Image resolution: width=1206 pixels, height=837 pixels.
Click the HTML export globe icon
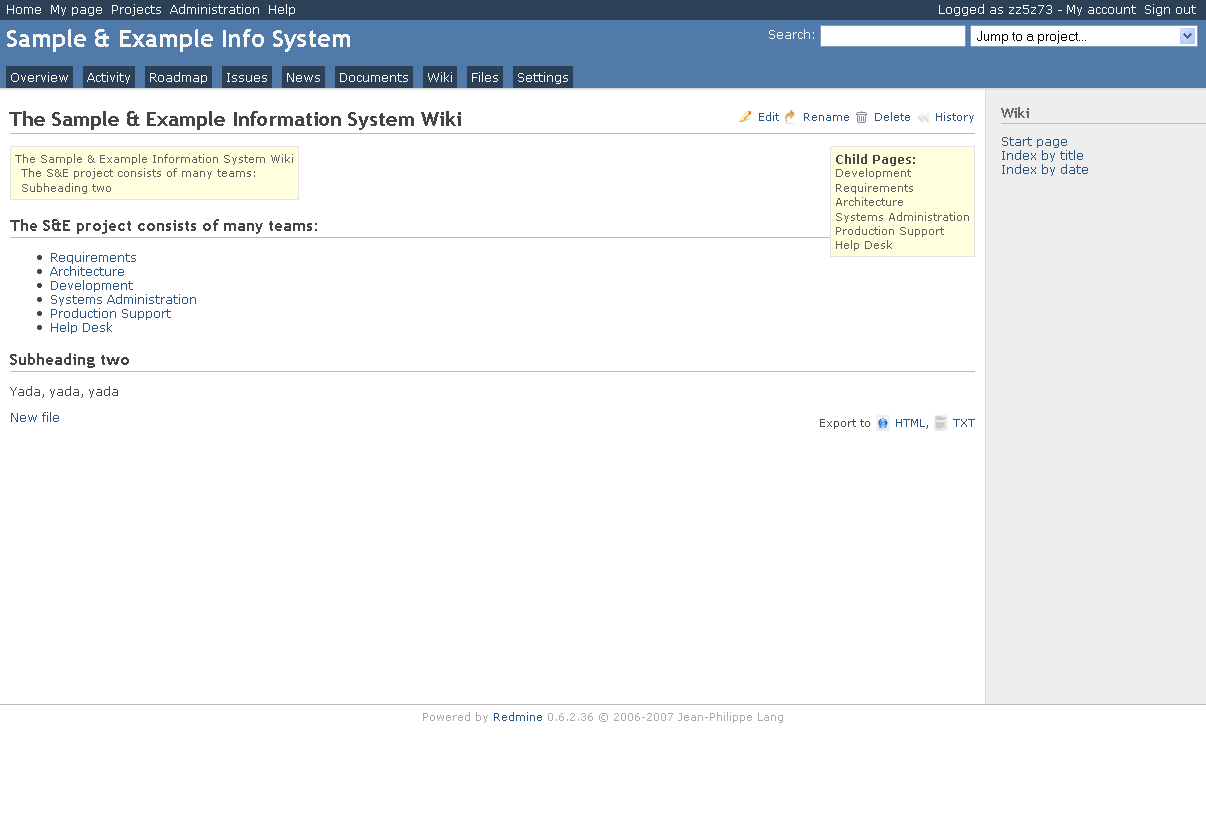pyautogui.click(x=883, y=423)
